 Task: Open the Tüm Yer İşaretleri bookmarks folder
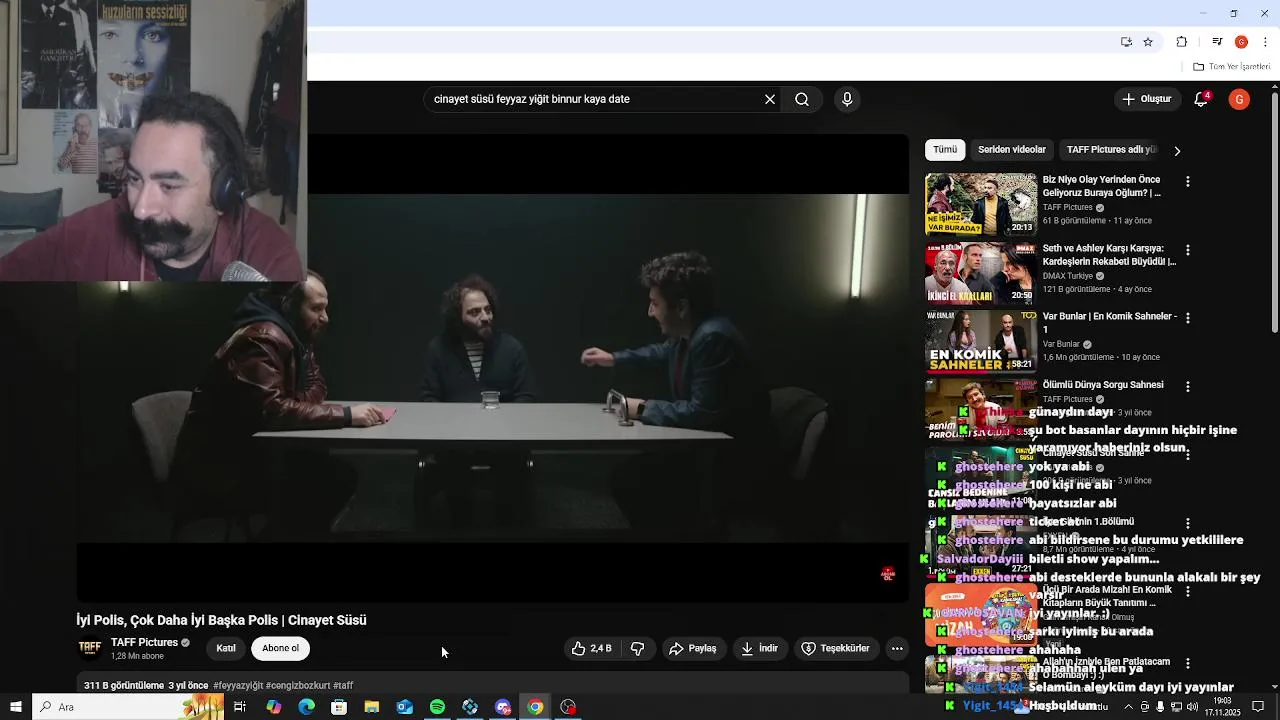point(1231,67)
